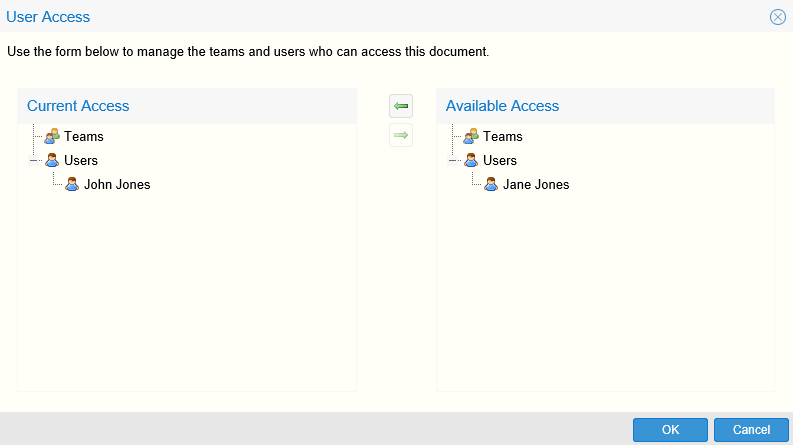Click Users folder icon in Current Access

tap(52, 160)
